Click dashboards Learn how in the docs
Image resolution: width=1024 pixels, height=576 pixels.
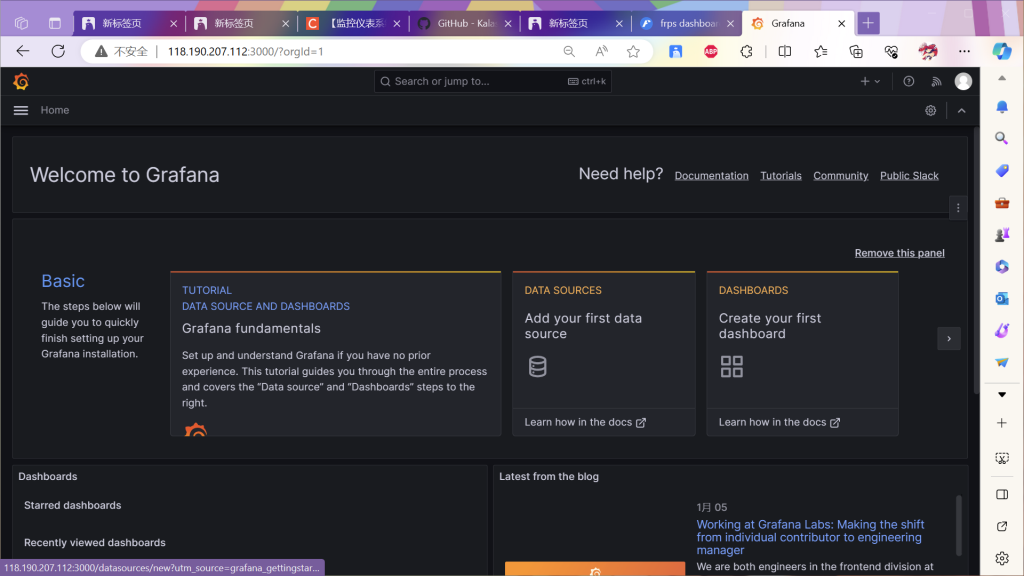(x=779, y=423)
